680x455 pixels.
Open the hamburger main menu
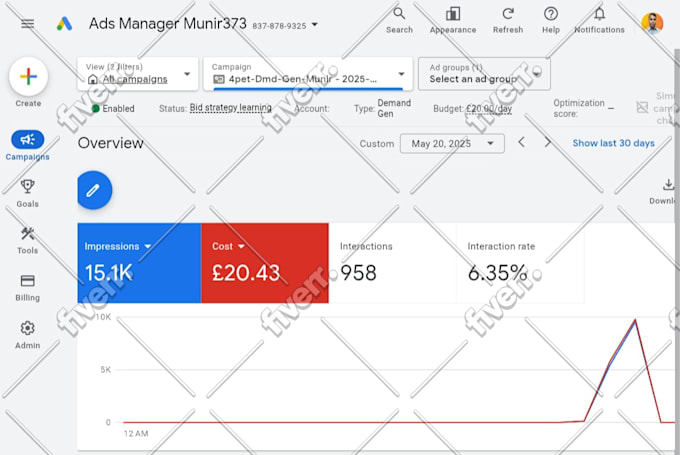click(x=27, y=23)
